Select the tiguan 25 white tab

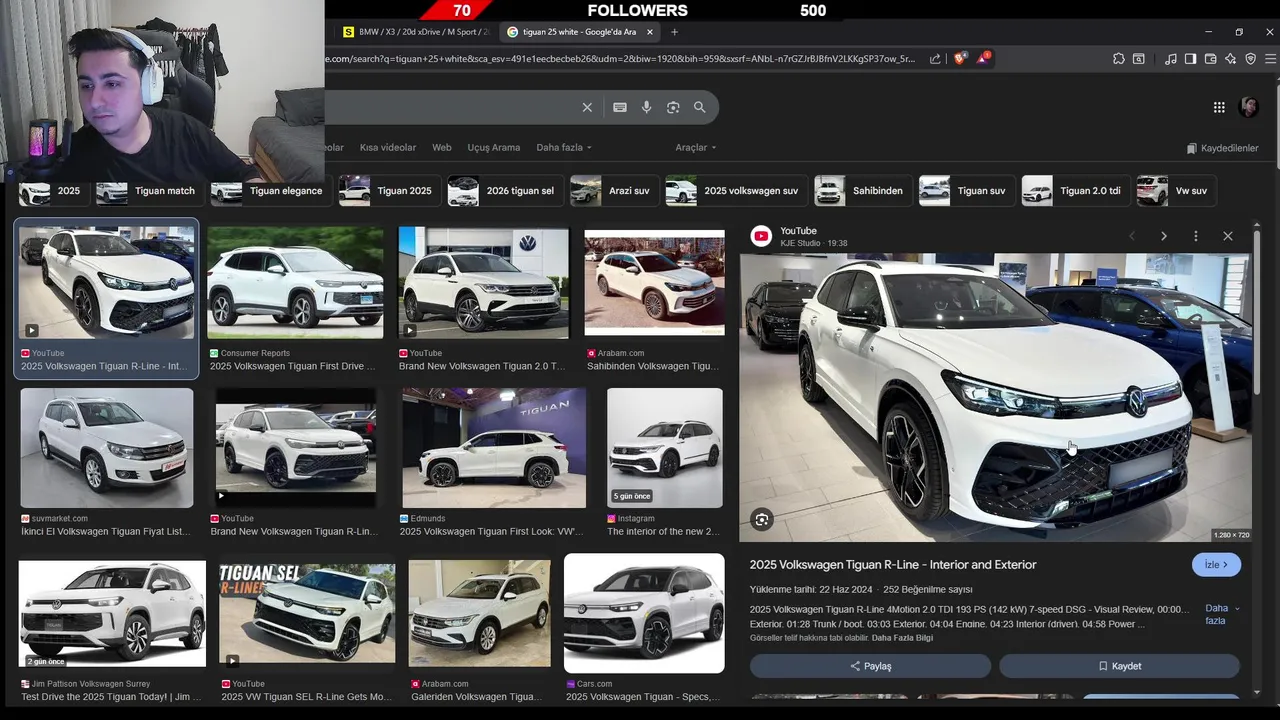tap(578, 32)
